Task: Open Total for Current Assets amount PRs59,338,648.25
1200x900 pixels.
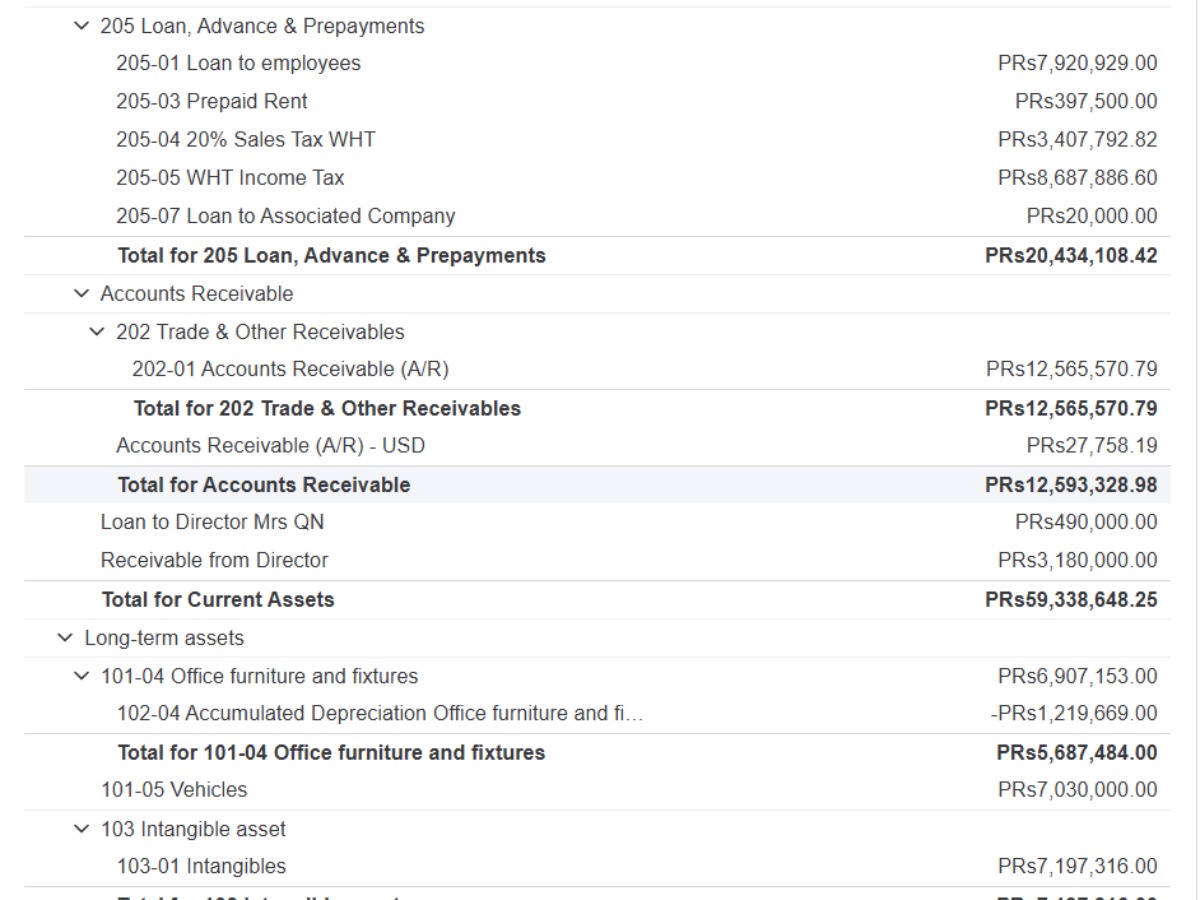Action: 1071,599
